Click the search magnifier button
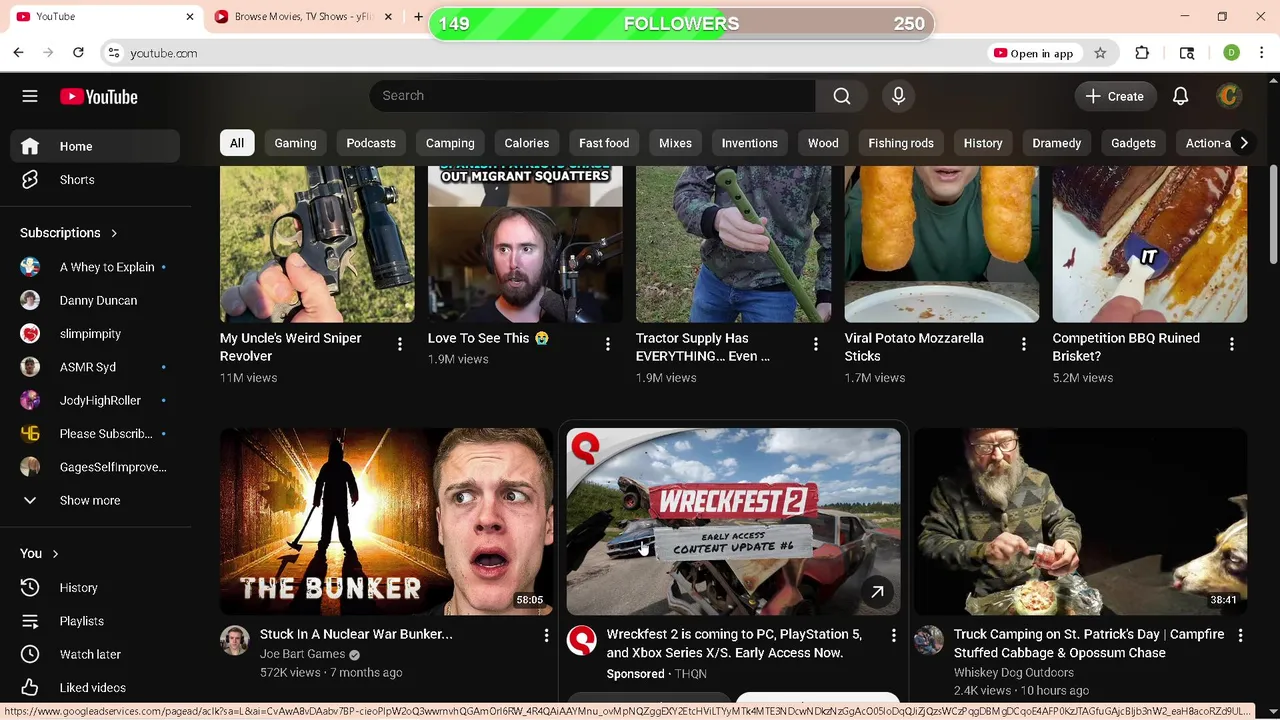The height and width of the screenshot is (720, 1280). pos(842,96)
